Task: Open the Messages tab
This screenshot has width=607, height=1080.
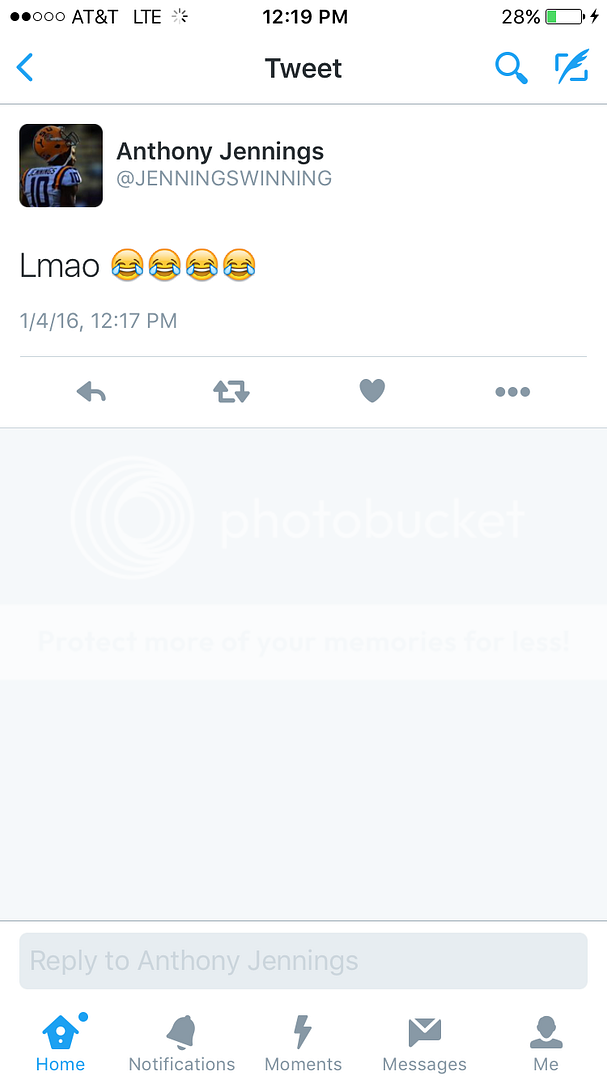Action: coord(424,1043)
